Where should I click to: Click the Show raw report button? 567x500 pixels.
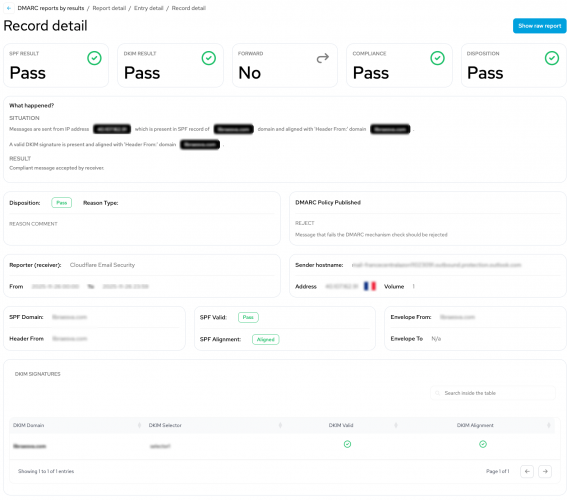pyautogui.click(x=539, y=26)
